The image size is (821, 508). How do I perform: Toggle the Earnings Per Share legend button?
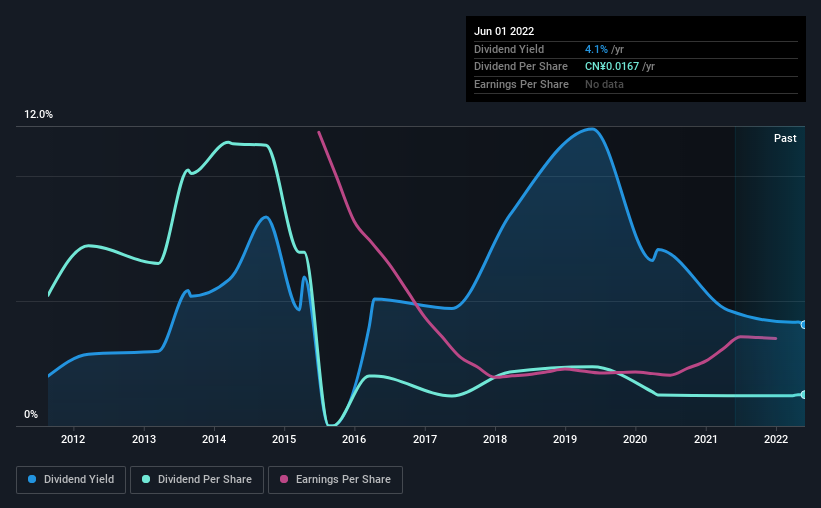335,480
